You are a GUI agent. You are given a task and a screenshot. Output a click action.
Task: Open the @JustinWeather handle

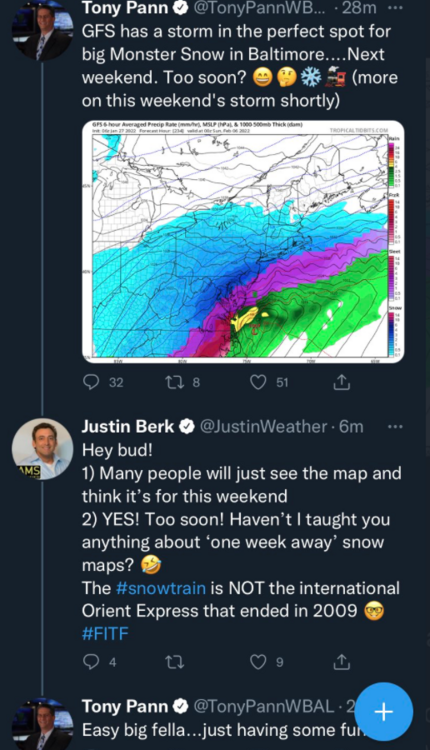(264, 426)
